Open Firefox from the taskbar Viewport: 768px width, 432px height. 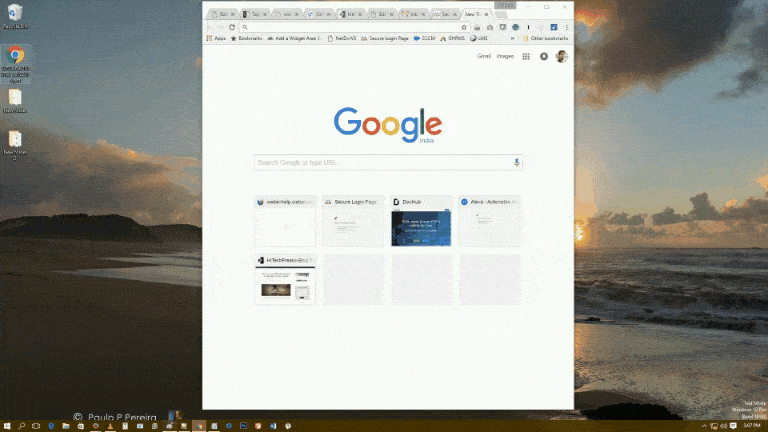click(x=96, y=426)
